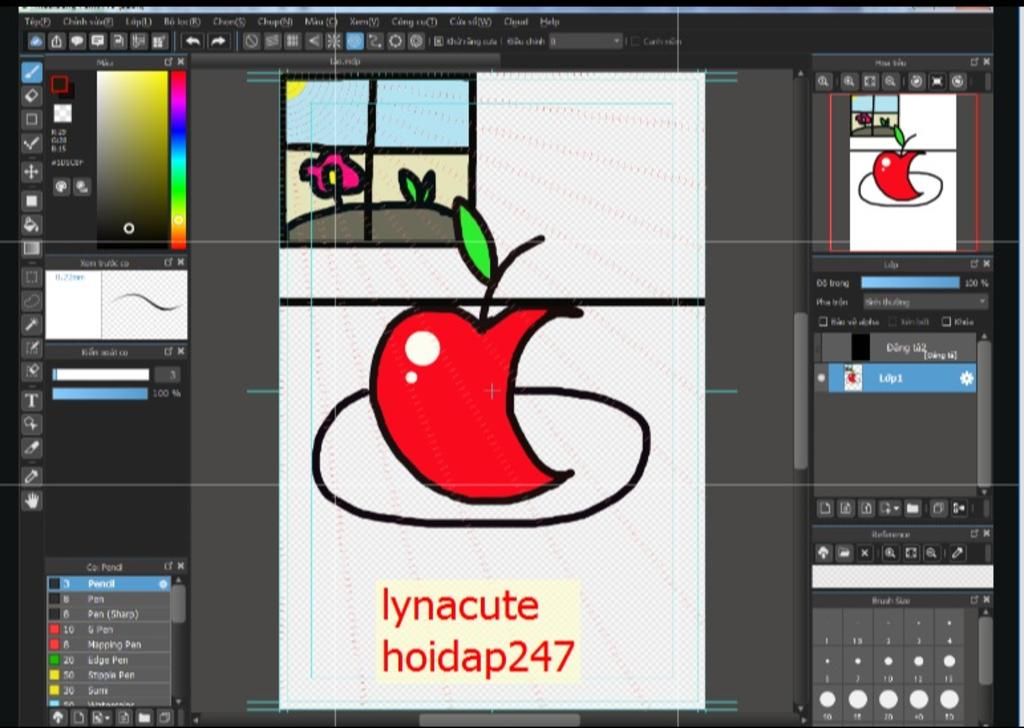
Task: Toggle the checkbox right of Điều chỉnh dropdown
Action: (x=635, y=41)
